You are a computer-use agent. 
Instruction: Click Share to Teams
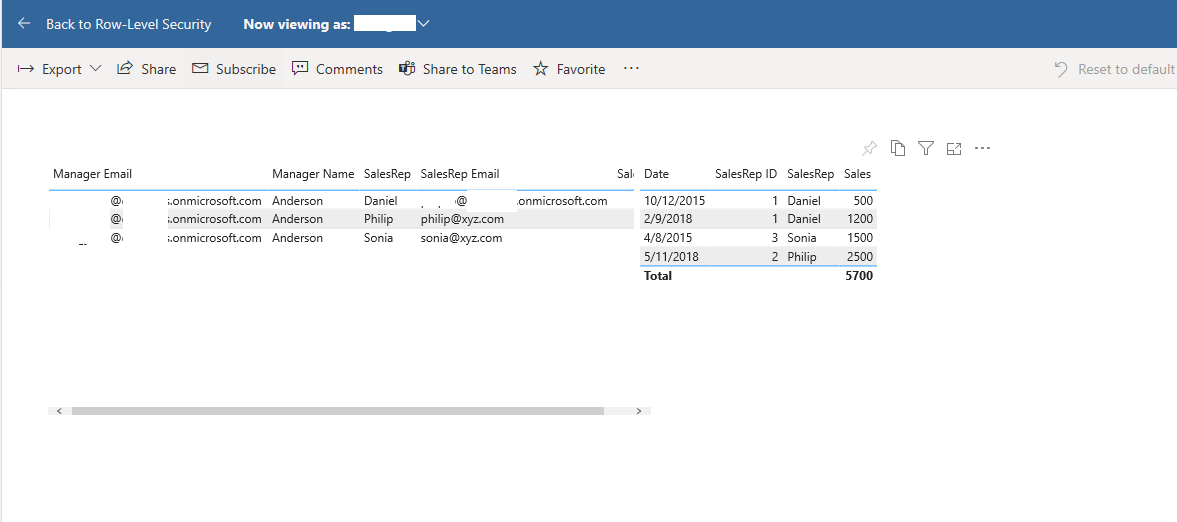[457, 69]
